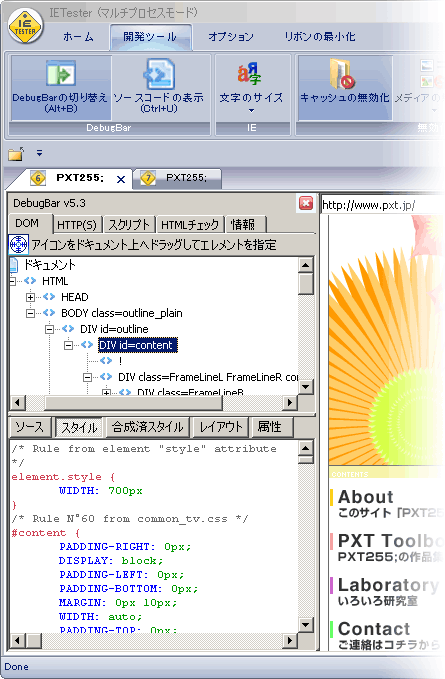Screen dimensions: 445x679
Task: Open the オプション ribbon tab
Action: (230, 37)
